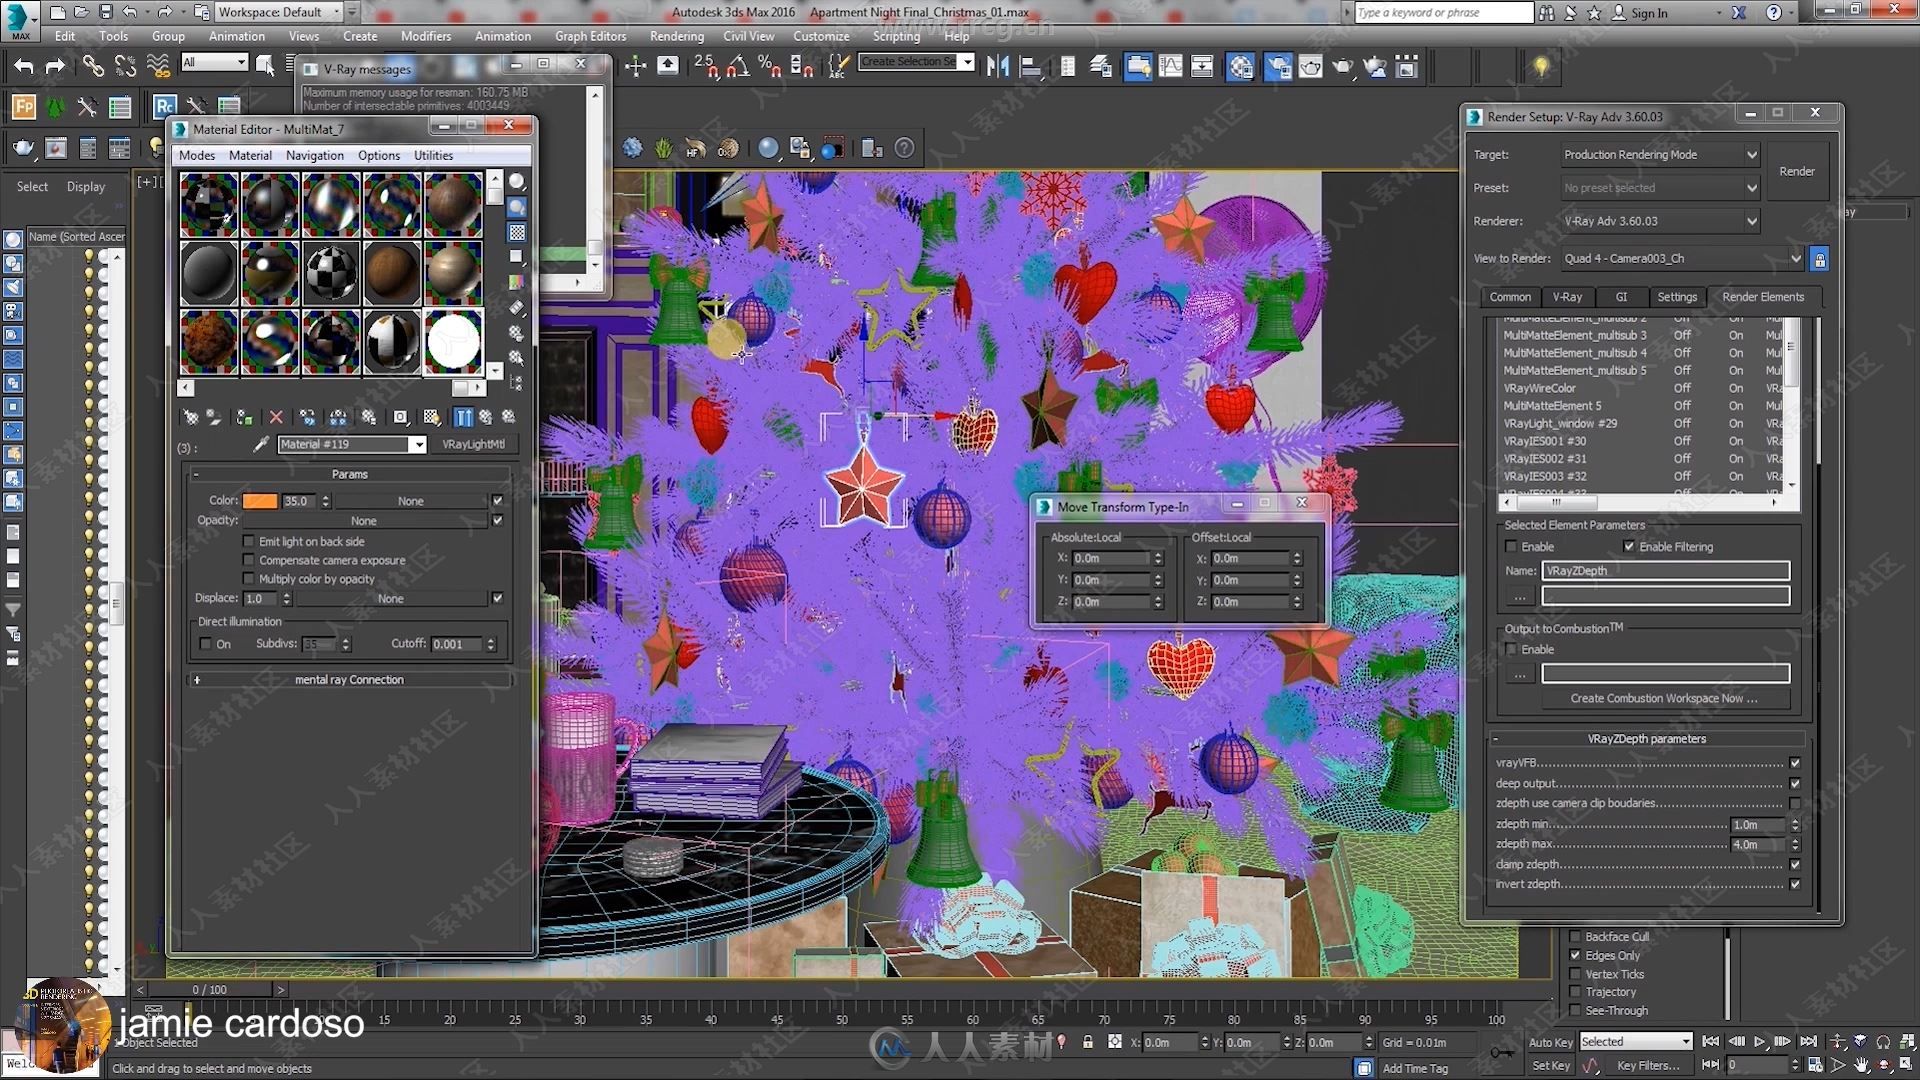Enable Multiply color by opacity checkbox
Screen dimensions: 1920x1080
tap(249, 579)
